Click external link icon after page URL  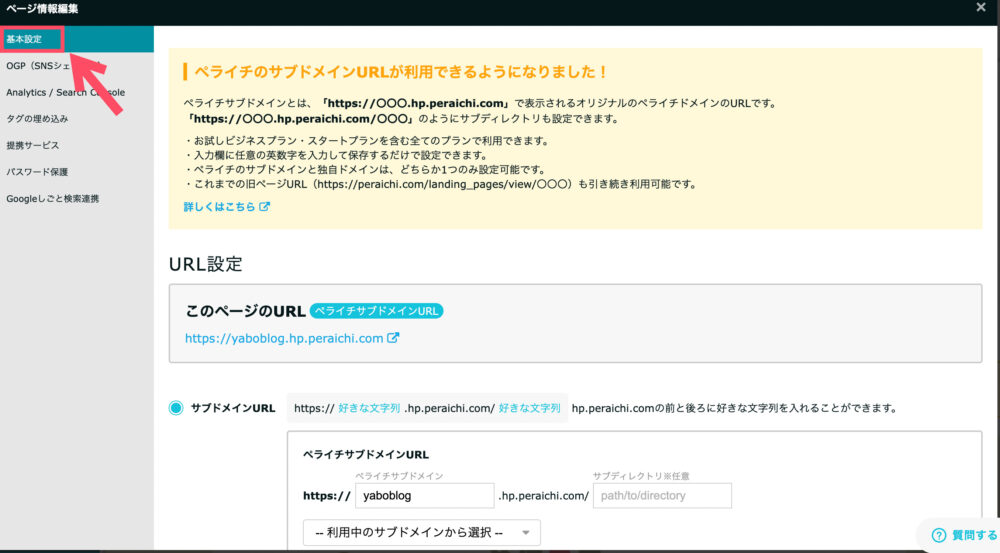pyautogui.click(x=393, y=338)
